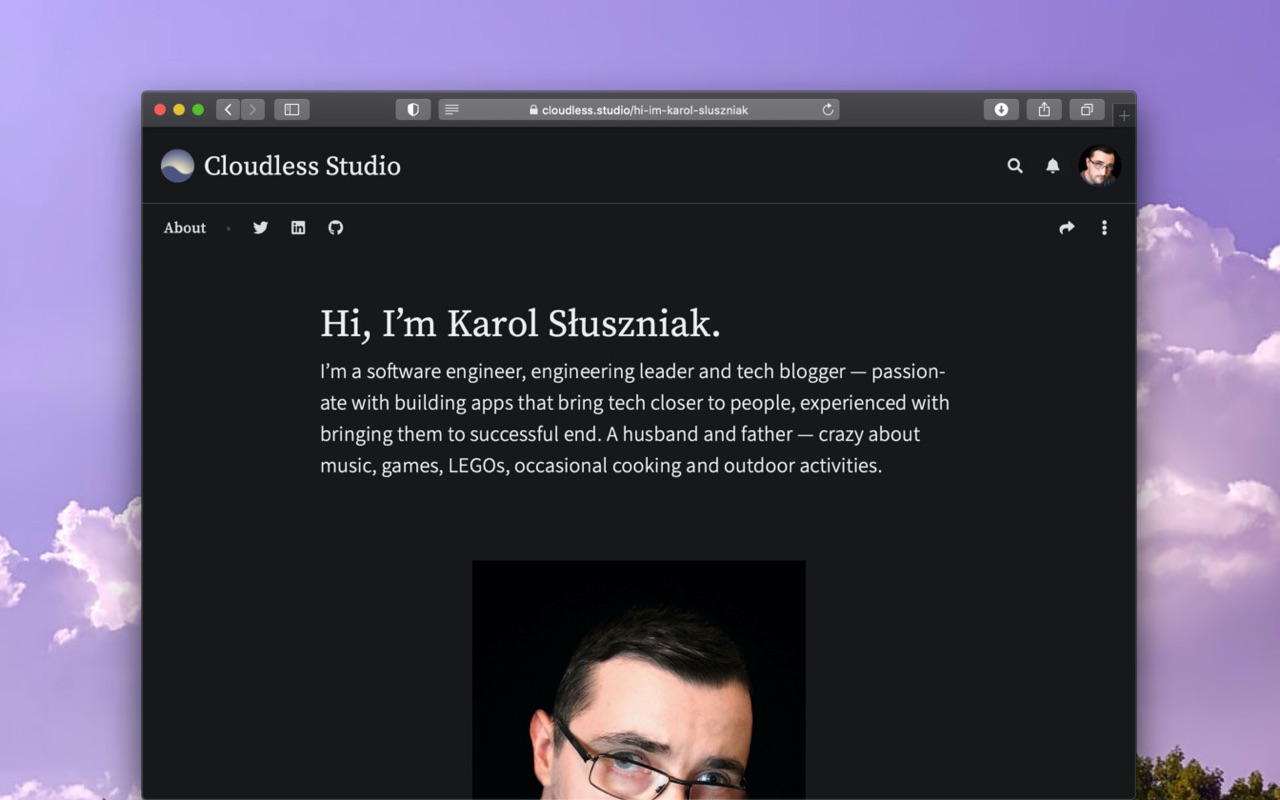Show downloads with the download icon

pyautogui.click(x=1001, y=110)
